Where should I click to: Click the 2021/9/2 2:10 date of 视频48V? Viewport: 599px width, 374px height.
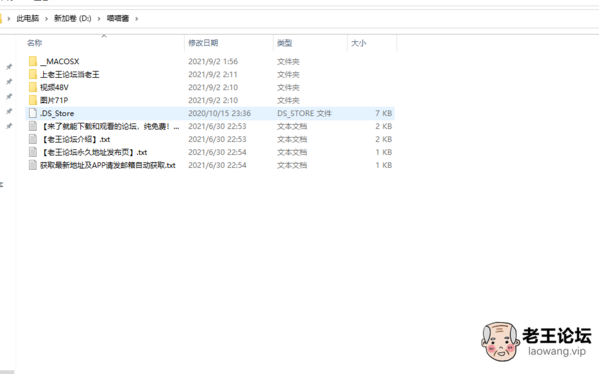pos(213,87)
